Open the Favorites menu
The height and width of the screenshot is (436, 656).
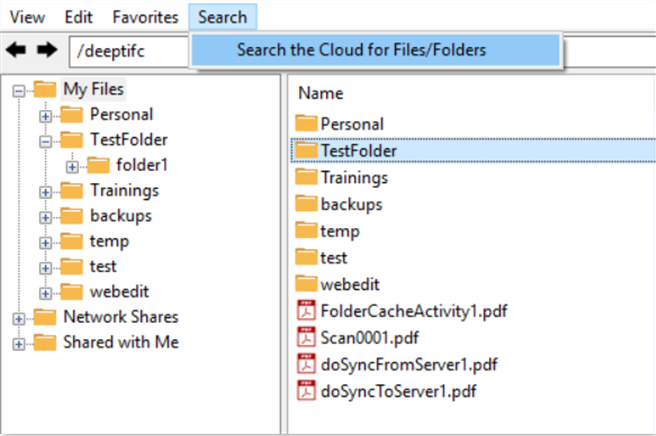(x=145, y=17)
